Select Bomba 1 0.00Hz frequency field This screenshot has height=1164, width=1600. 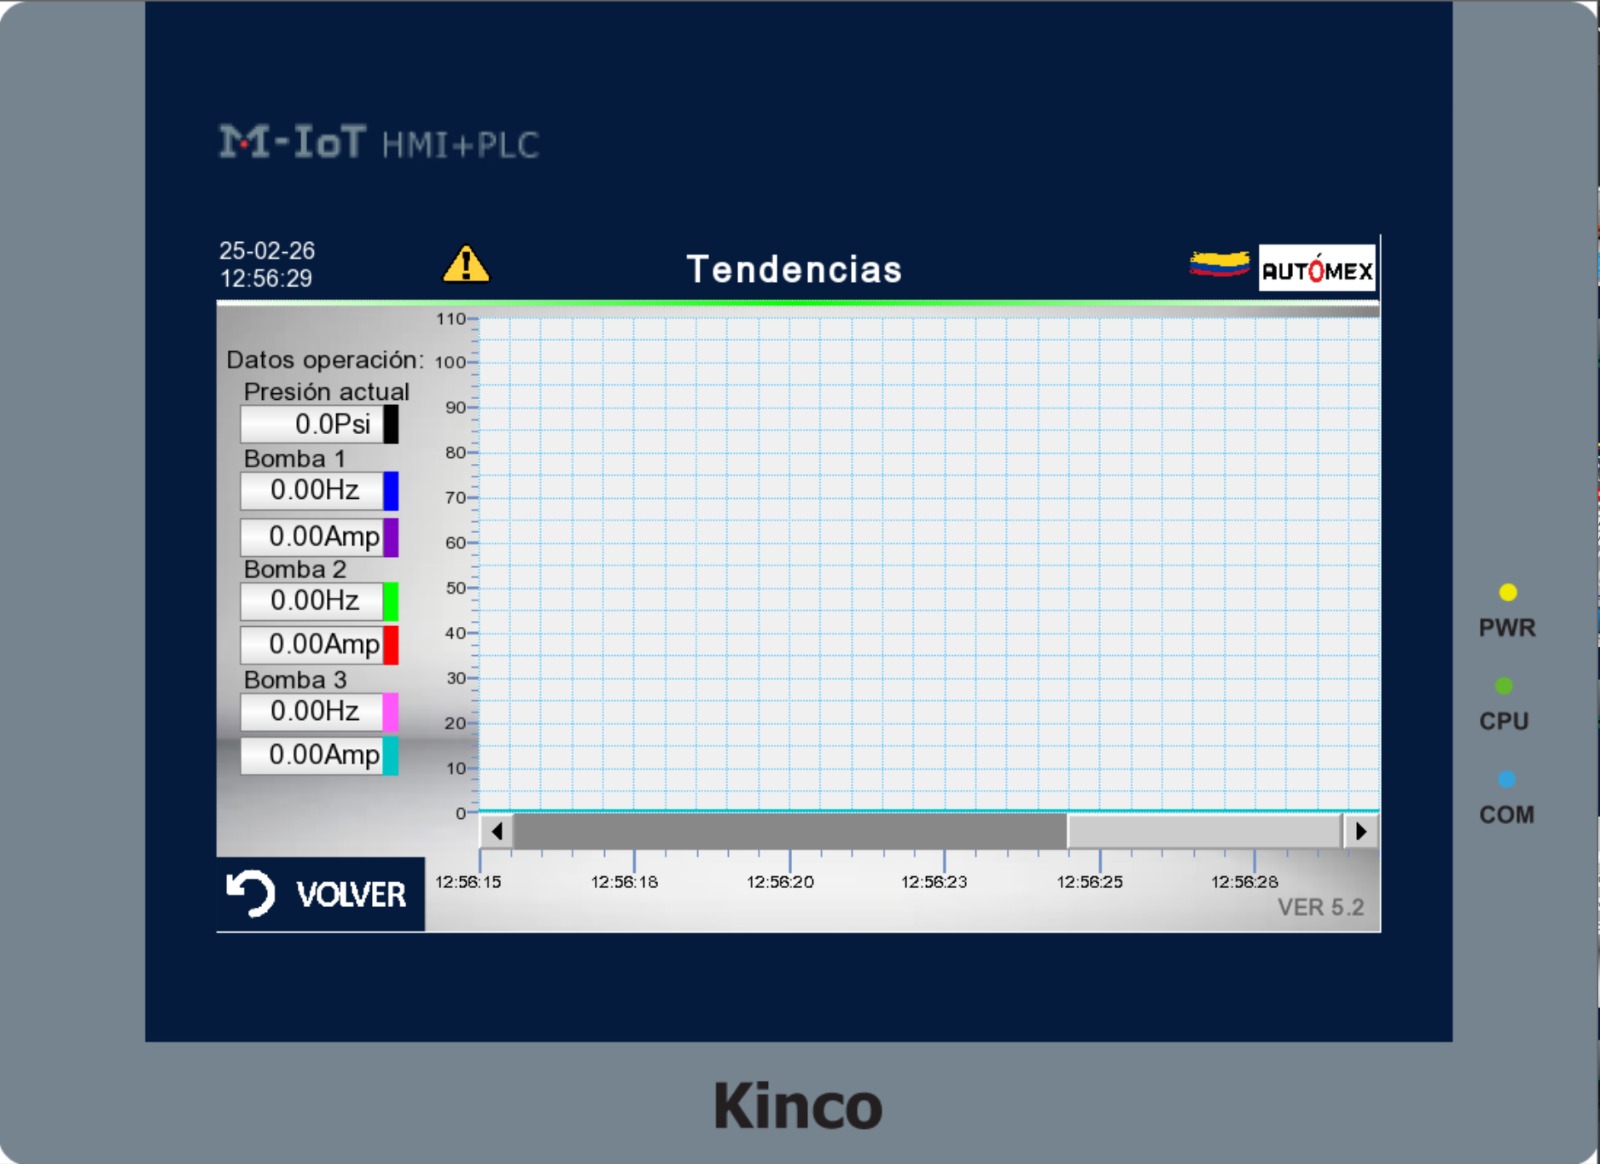(312, 490)
